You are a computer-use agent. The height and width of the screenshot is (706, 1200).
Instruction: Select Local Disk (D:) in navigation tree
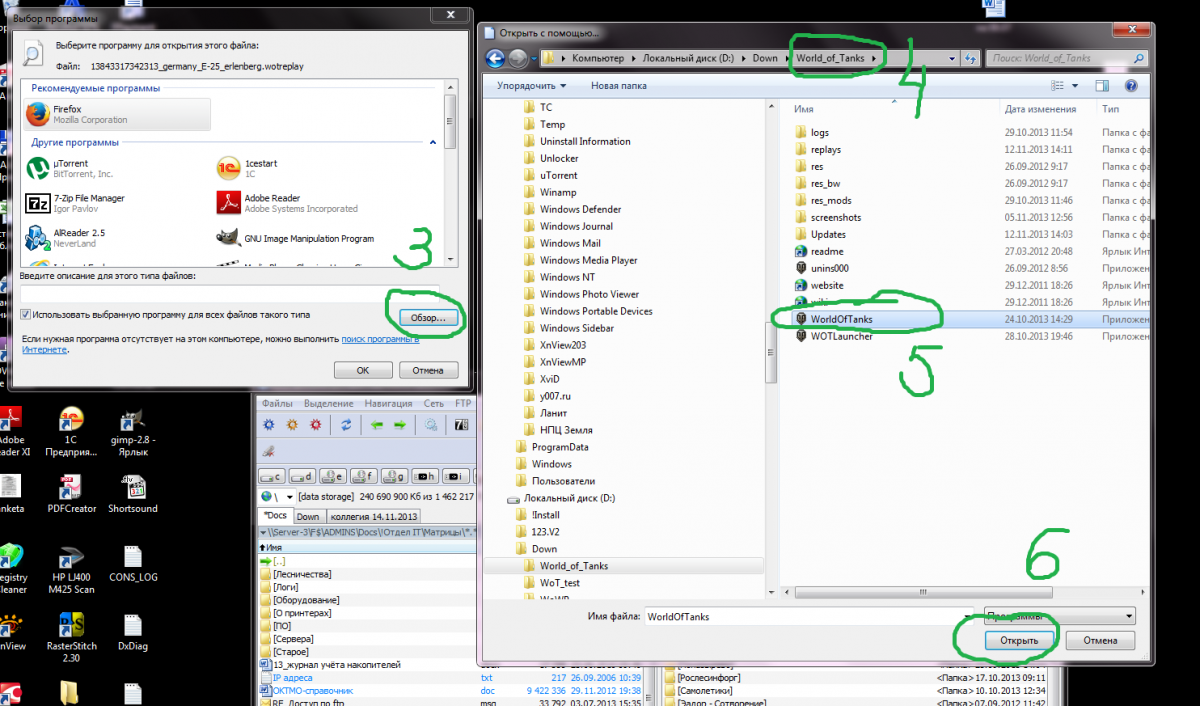click(x=569, y=498)
